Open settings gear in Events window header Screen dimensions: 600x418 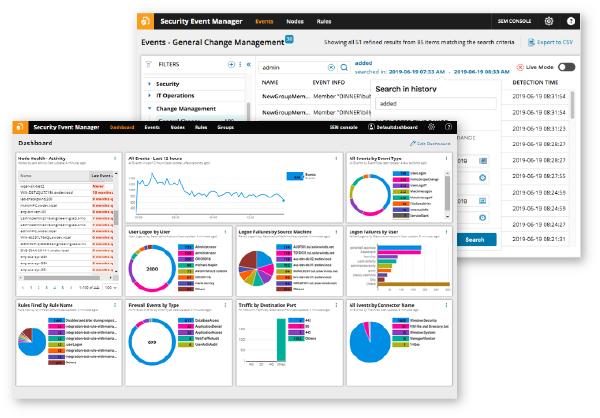coord(549,21)
